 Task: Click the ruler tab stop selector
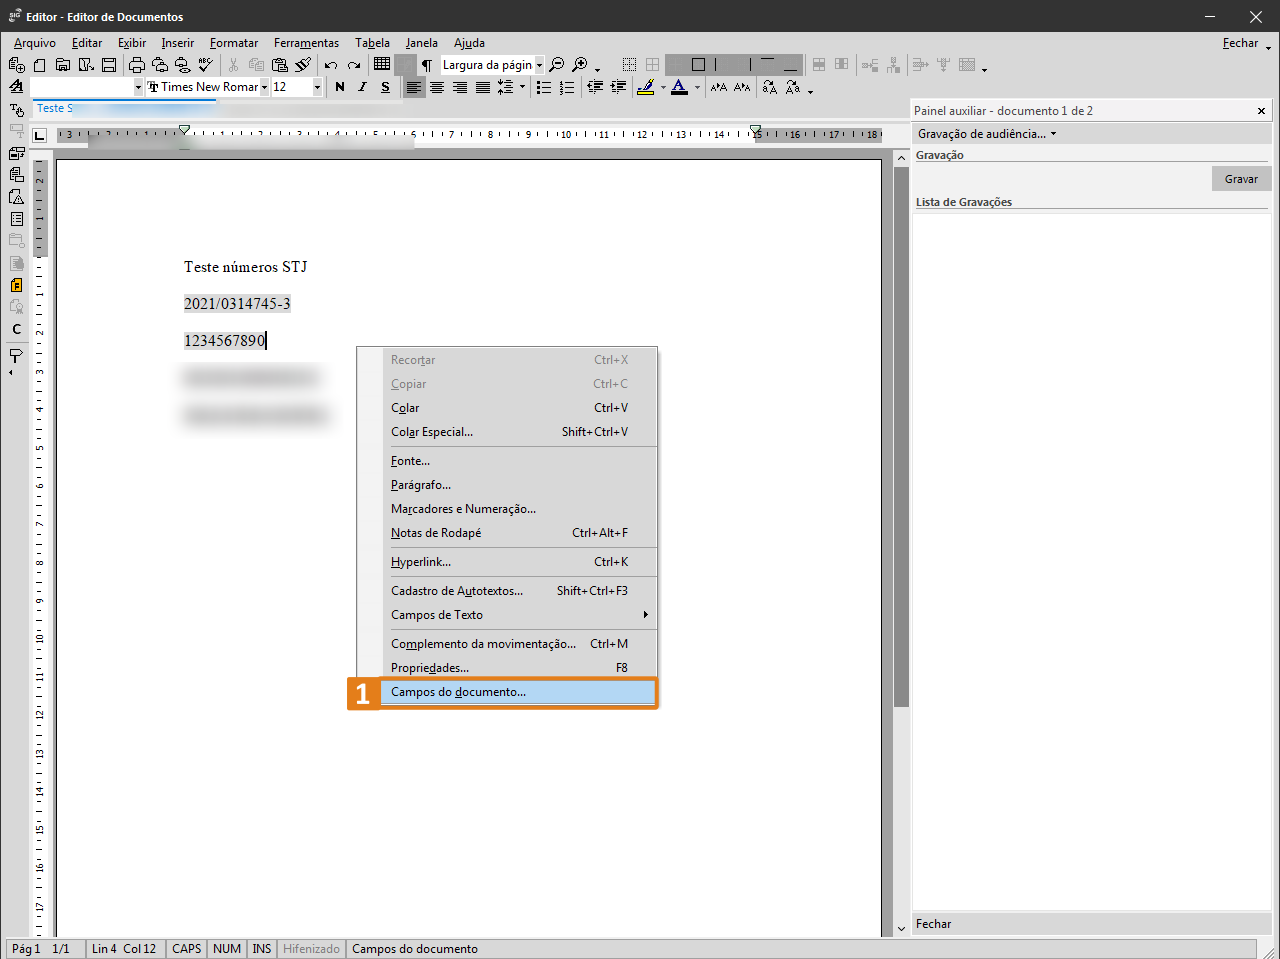[x=40, y=135]
